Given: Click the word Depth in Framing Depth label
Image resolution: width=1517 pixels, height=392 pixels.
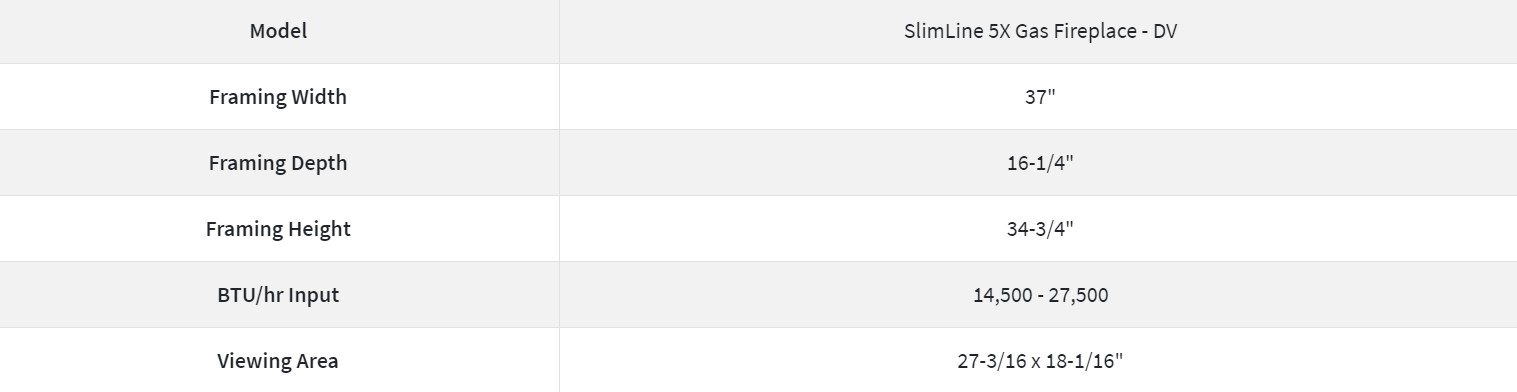Looking at the screenshot, I should 317,164.
